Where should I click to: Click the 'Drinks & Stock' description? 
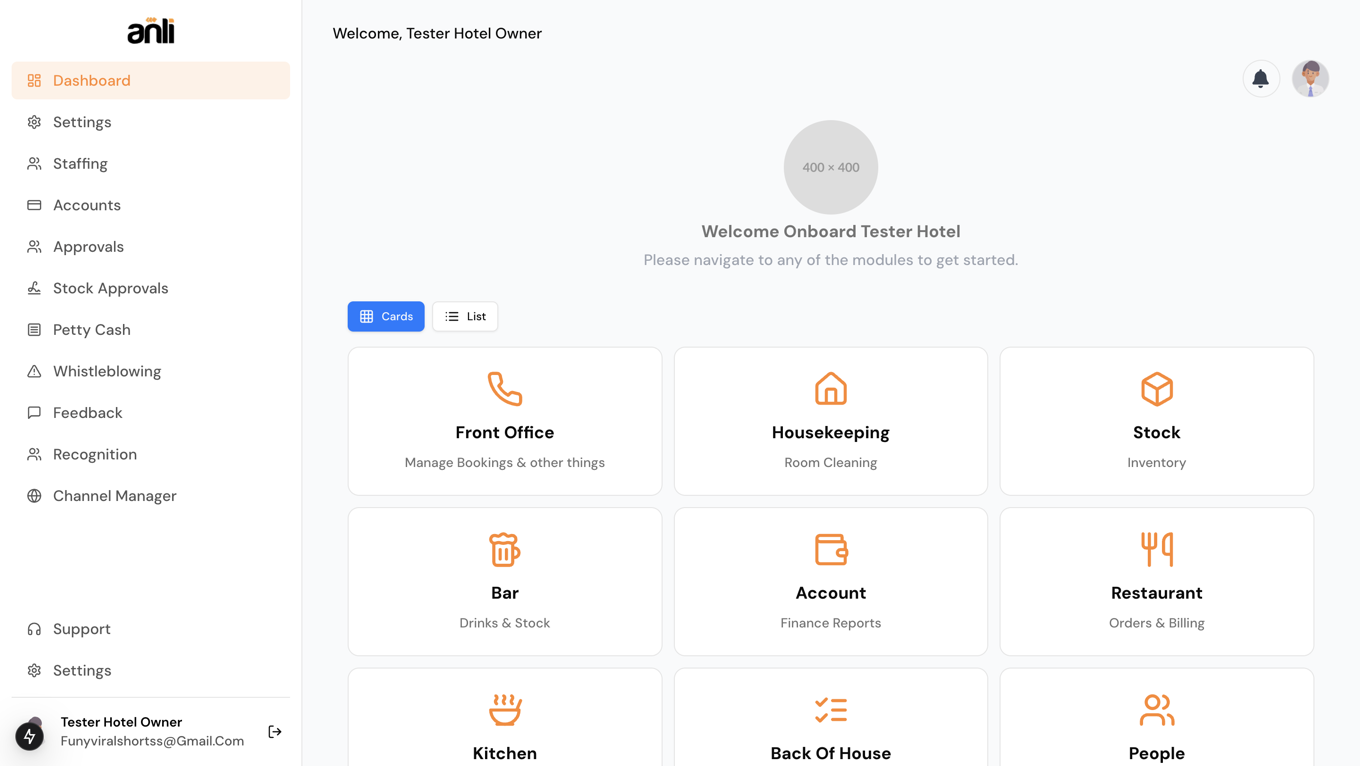[x=505, y=623]
